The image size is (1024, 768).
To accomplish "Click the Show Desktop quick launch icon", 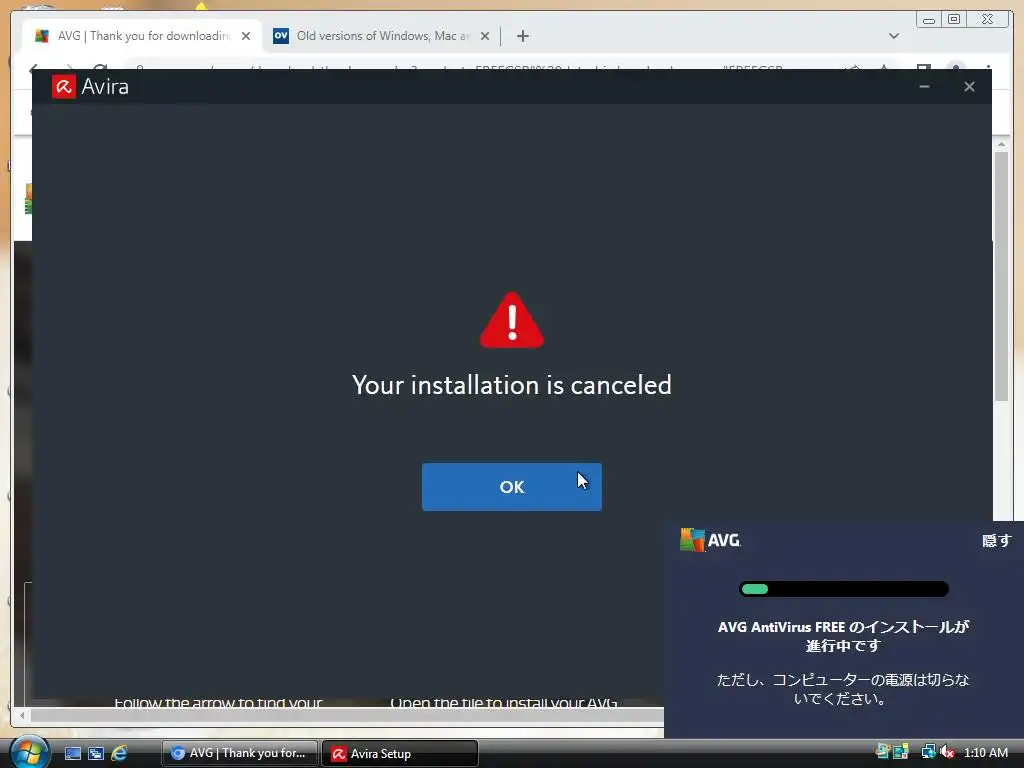I will click(72, 753).
